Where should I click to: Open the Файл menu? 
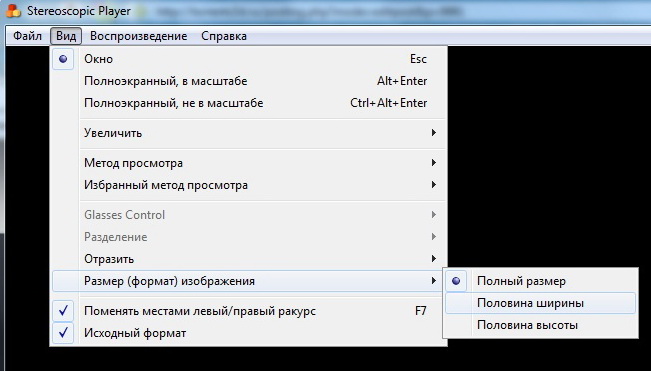[x=27, y=36]
